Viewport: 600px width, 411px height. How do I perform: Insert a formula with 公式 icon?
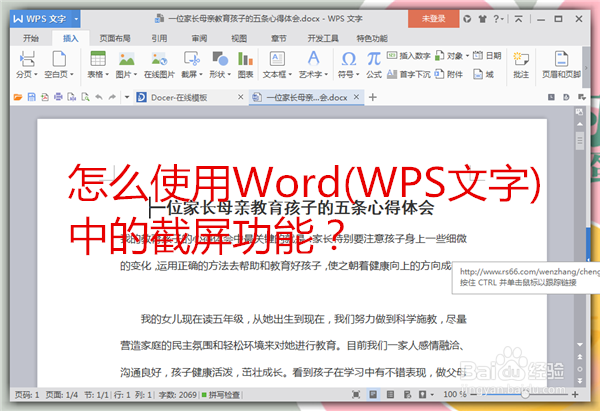(x=374, y=59)
